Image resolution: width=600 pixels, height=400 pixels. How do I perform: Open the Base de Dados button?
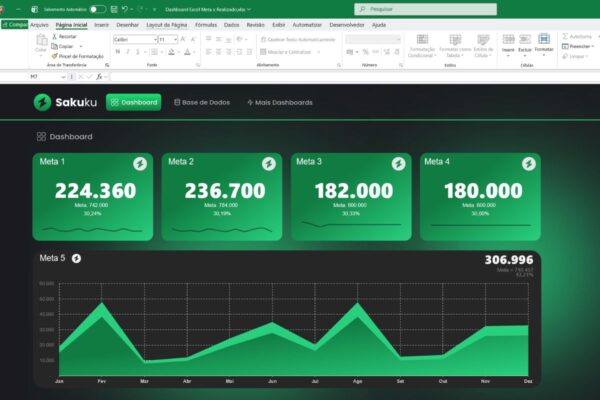[x=202, y=102]
